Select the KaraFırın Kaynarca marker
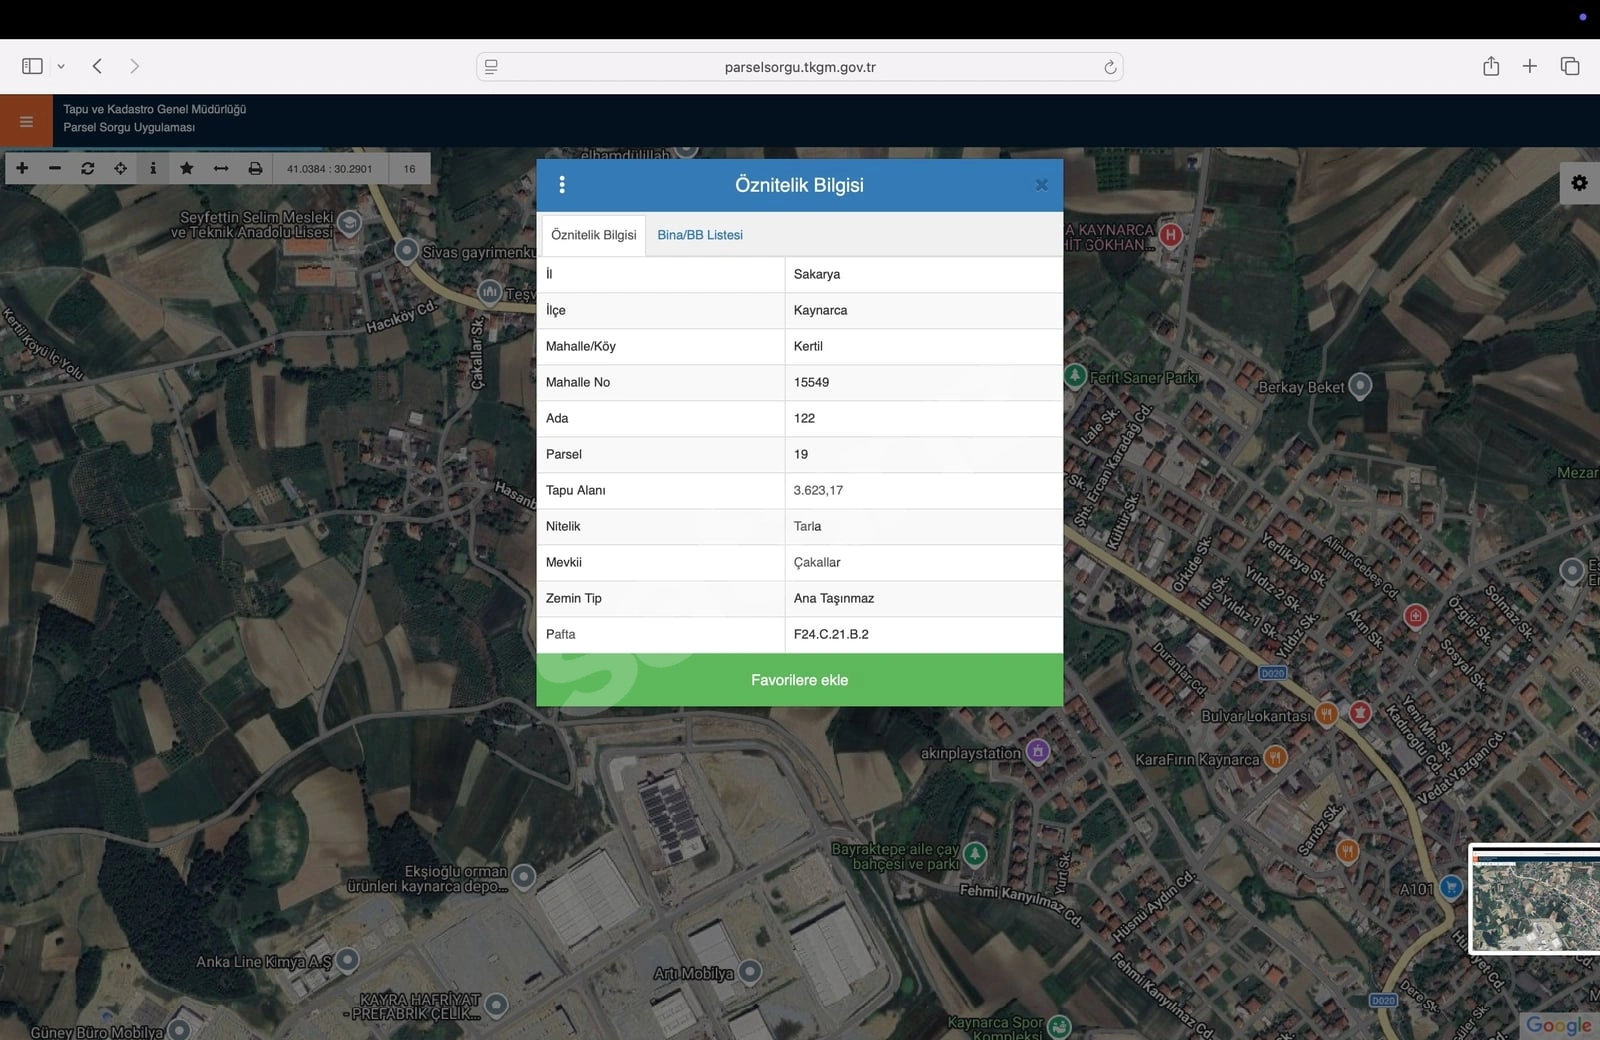The height and width of the screenshot is (1040, 1600). (1275, 757)
